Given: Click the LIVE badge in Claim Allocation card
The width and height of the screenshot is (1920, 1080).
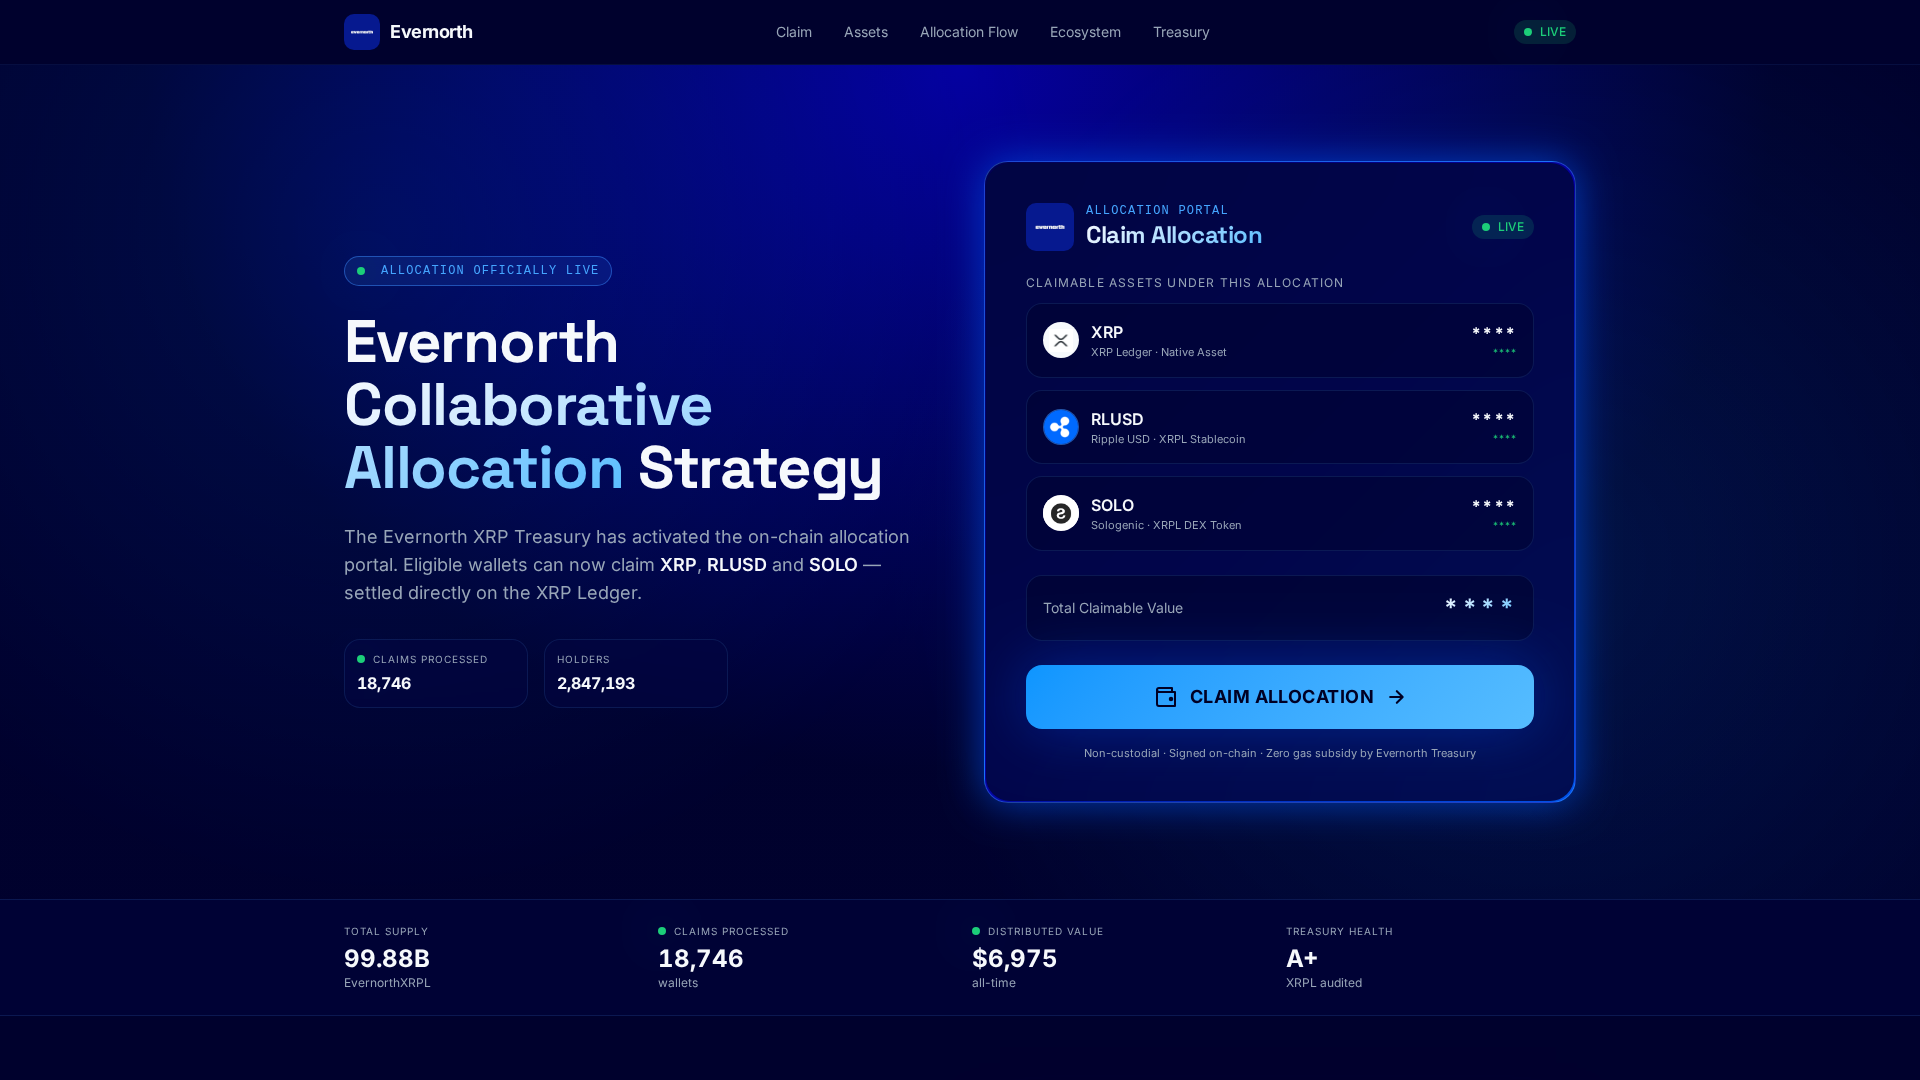Looking at the screenshot, I should pyautogui.click(x=1502, y=227).
